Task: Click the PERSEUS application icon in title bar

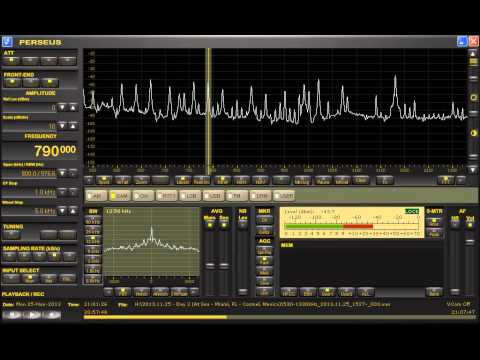Action: click(7, 42)
